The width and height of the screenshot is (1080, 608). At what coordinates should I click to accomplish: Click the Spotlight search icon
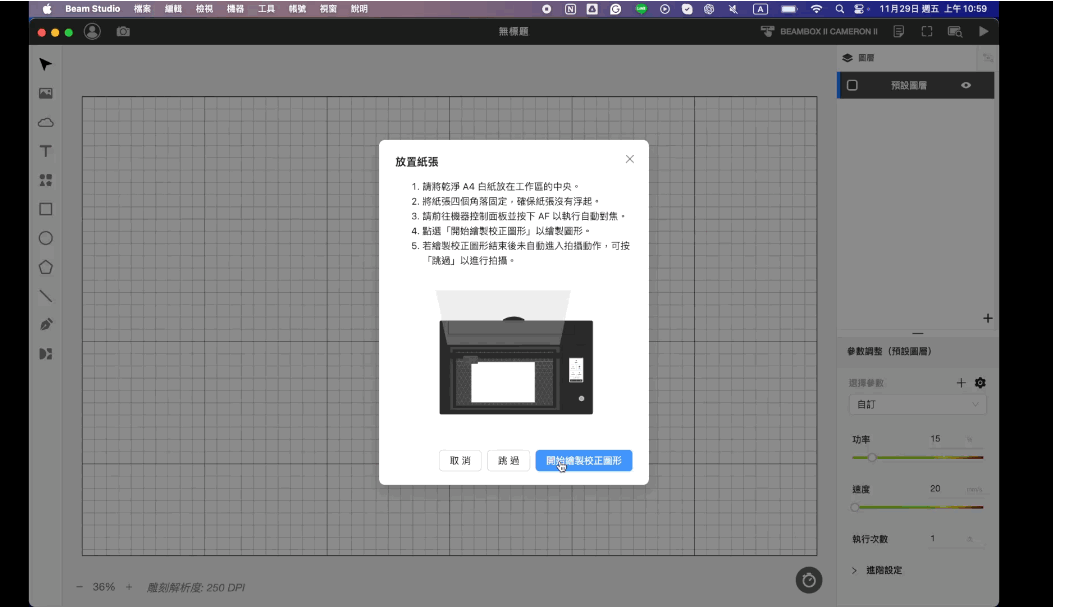[839, 9]
